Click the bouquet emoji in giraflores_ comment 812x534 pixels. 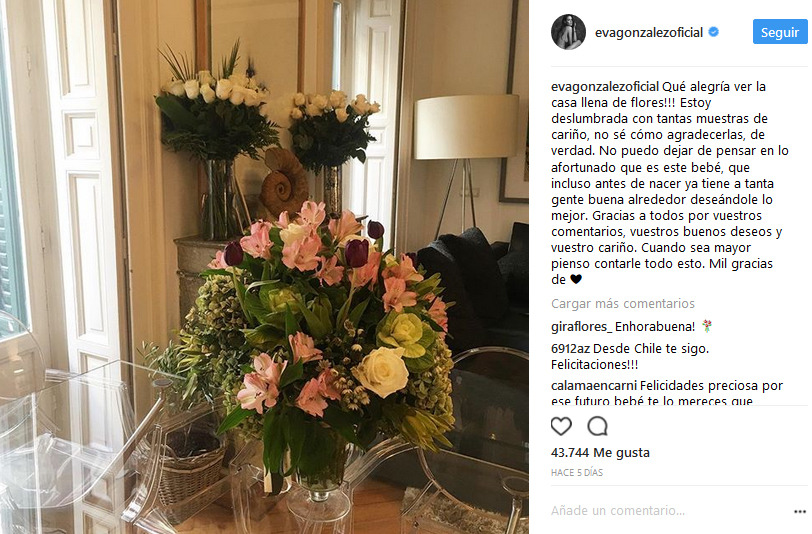707,326
